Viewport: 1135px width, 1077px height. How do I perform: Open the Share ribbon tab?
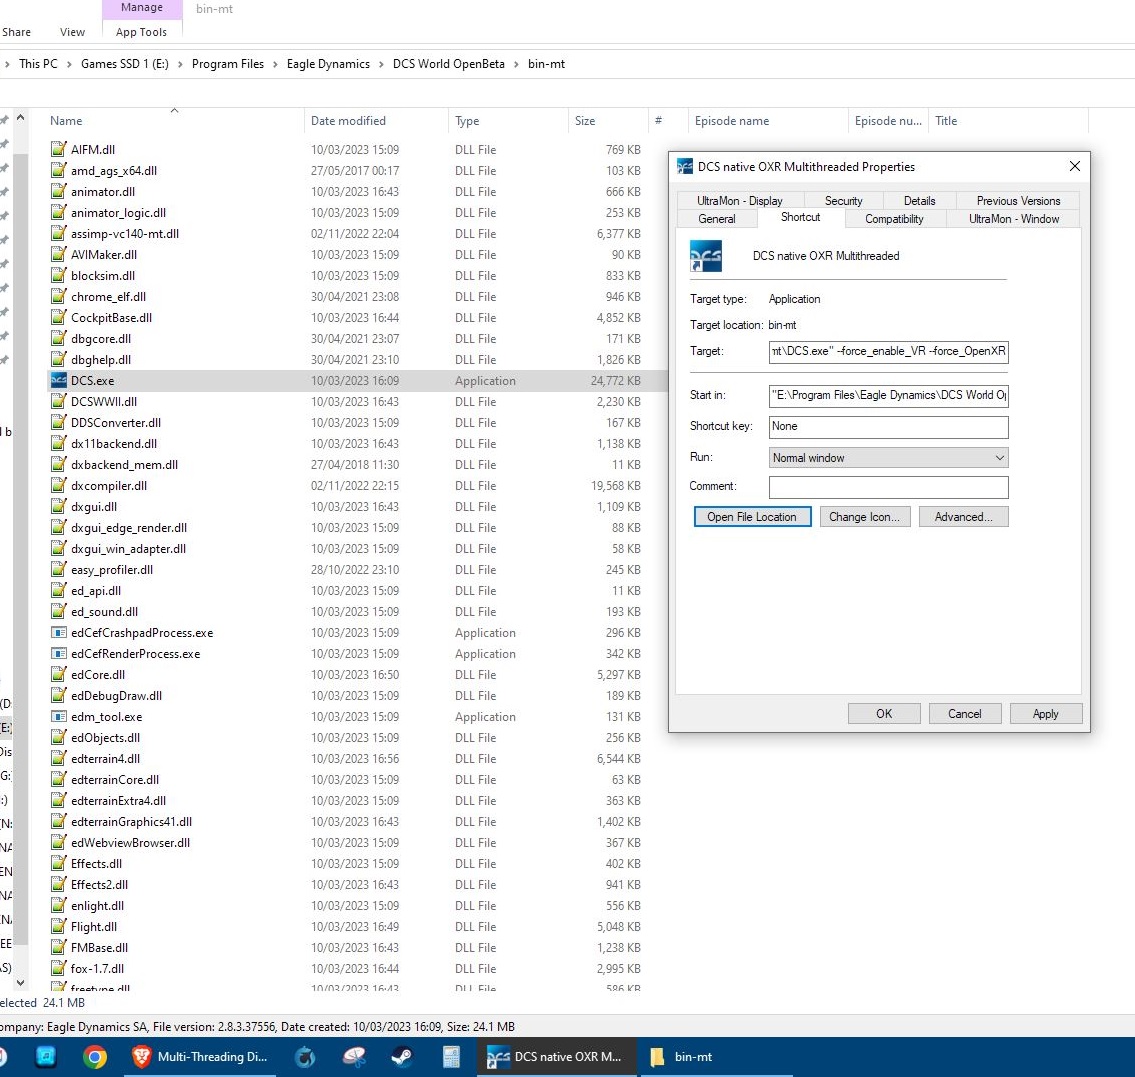(16, 33)
